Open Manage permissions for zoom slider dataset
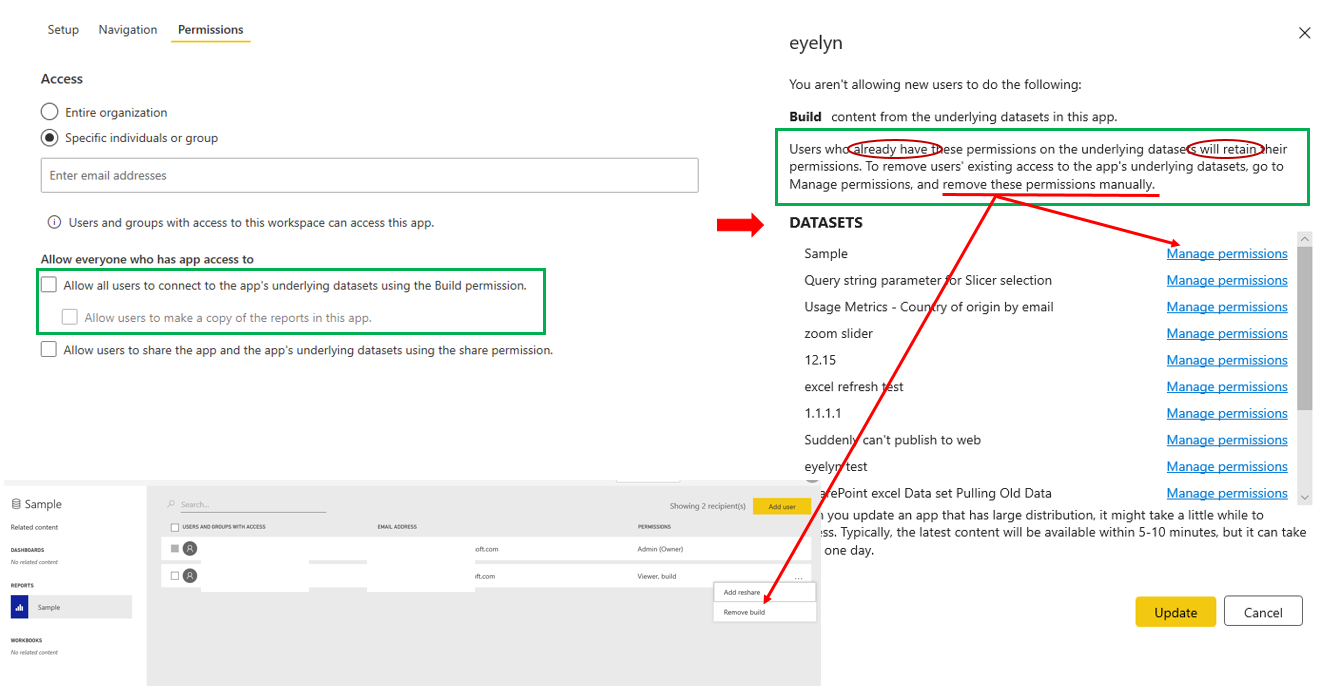 1227,334
